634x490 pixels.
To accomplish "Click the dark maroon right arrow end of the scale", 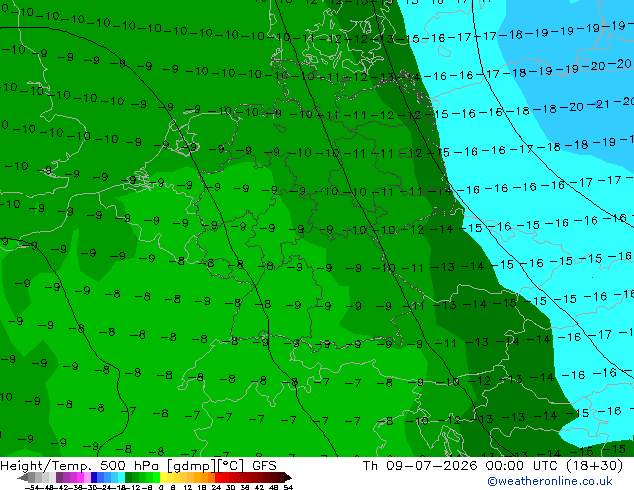I will (287, 477).
